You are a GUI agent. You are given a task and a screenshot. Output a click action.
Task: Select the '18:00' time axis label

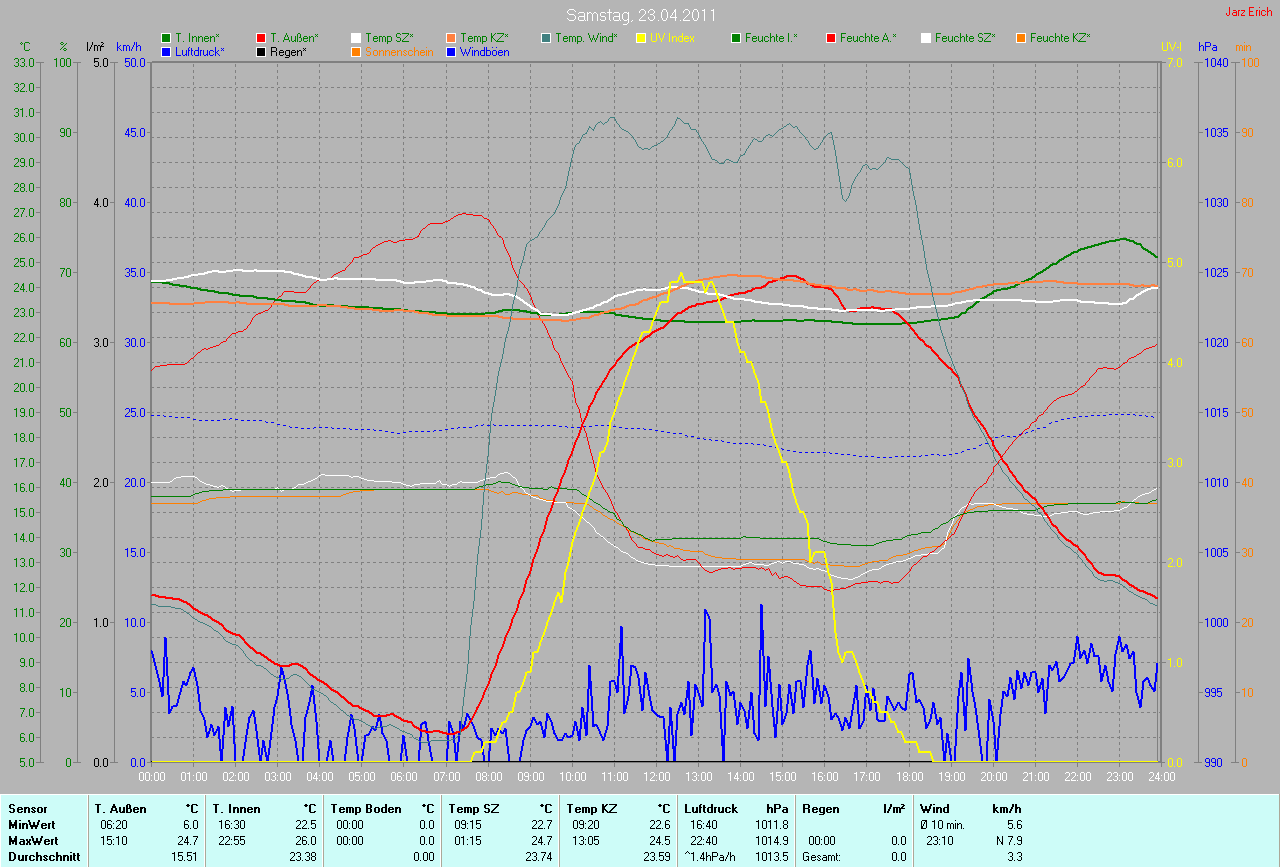tap(909, 776)
